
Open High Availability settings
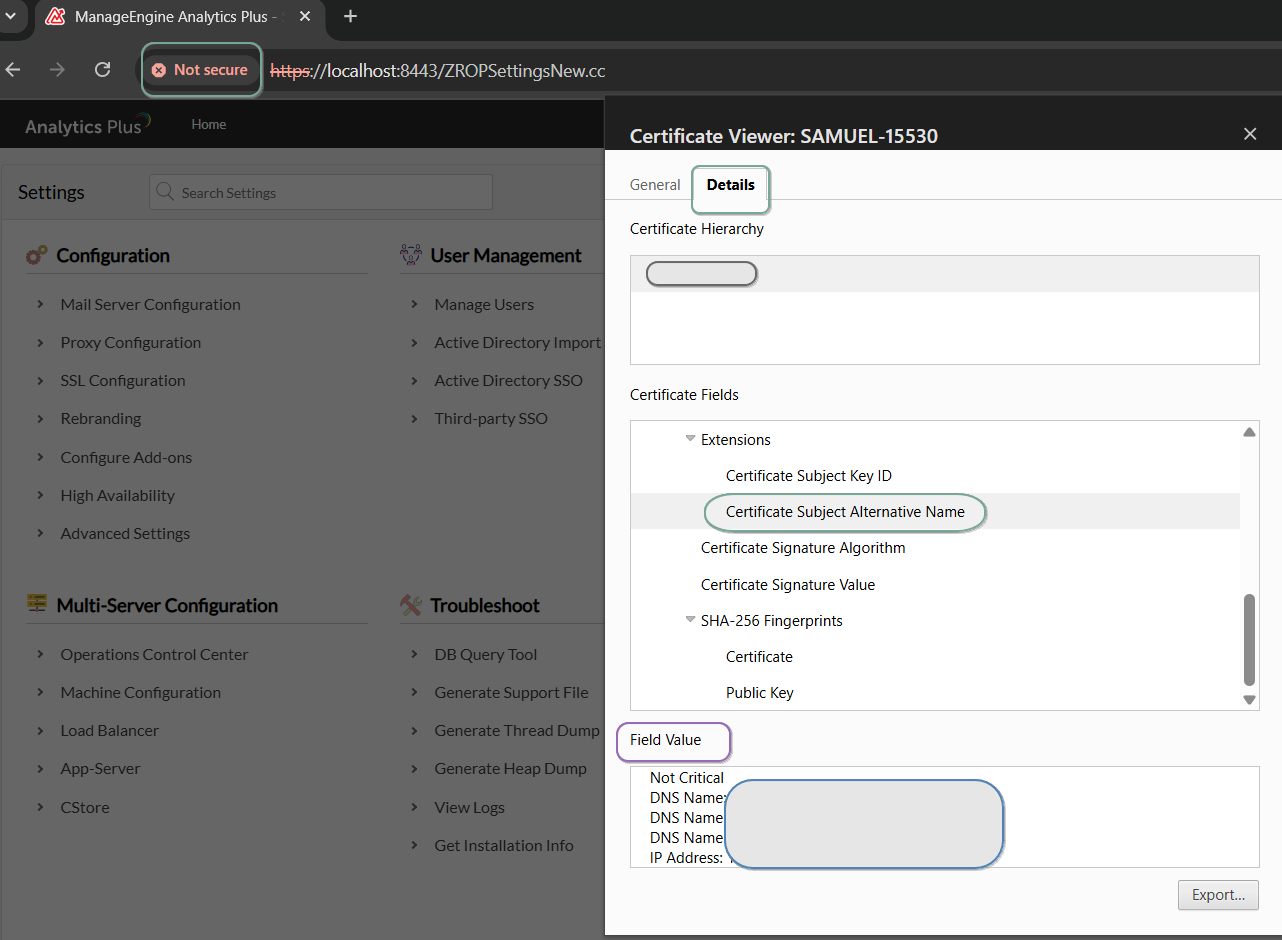[x=117, y=496]
